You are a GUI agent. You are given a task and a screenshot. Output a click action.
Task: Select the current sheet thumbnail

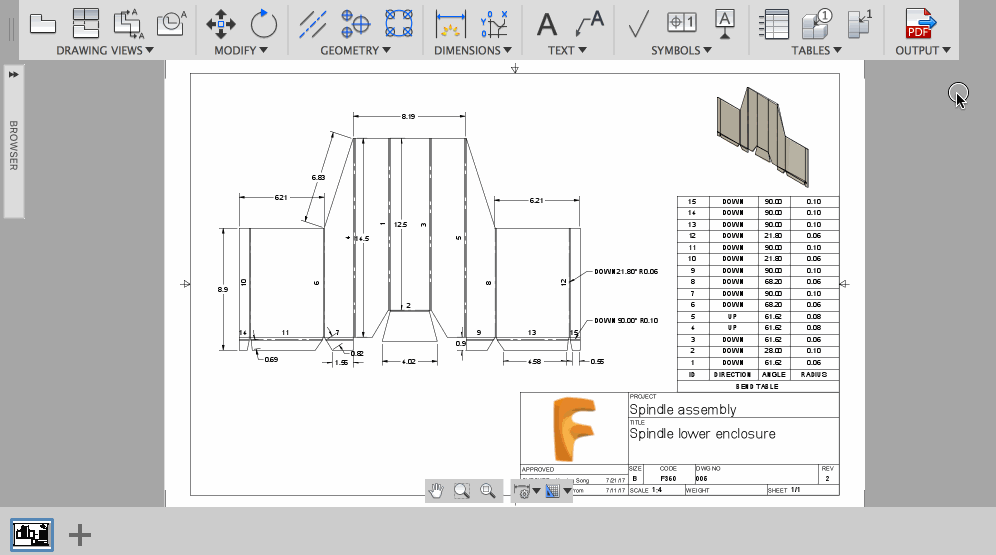coord(32,534)
